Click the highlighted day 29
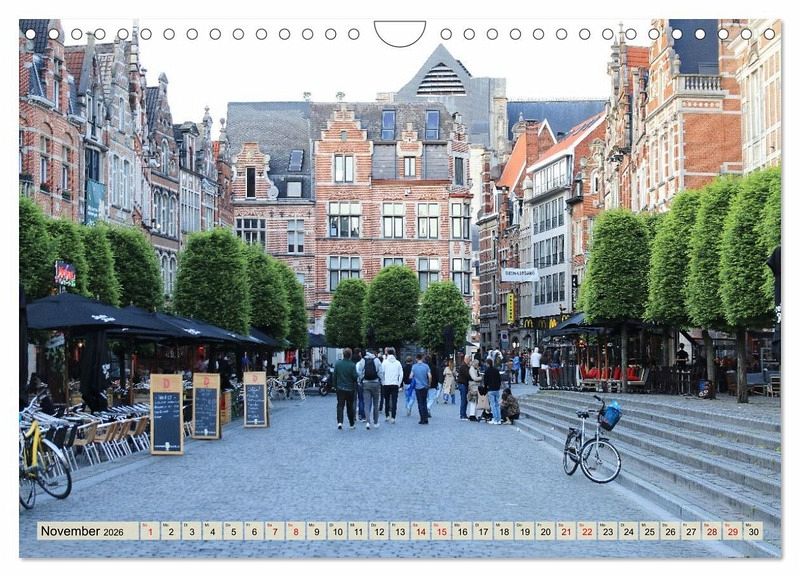This screenshot has height=577, width=800. 732,531
